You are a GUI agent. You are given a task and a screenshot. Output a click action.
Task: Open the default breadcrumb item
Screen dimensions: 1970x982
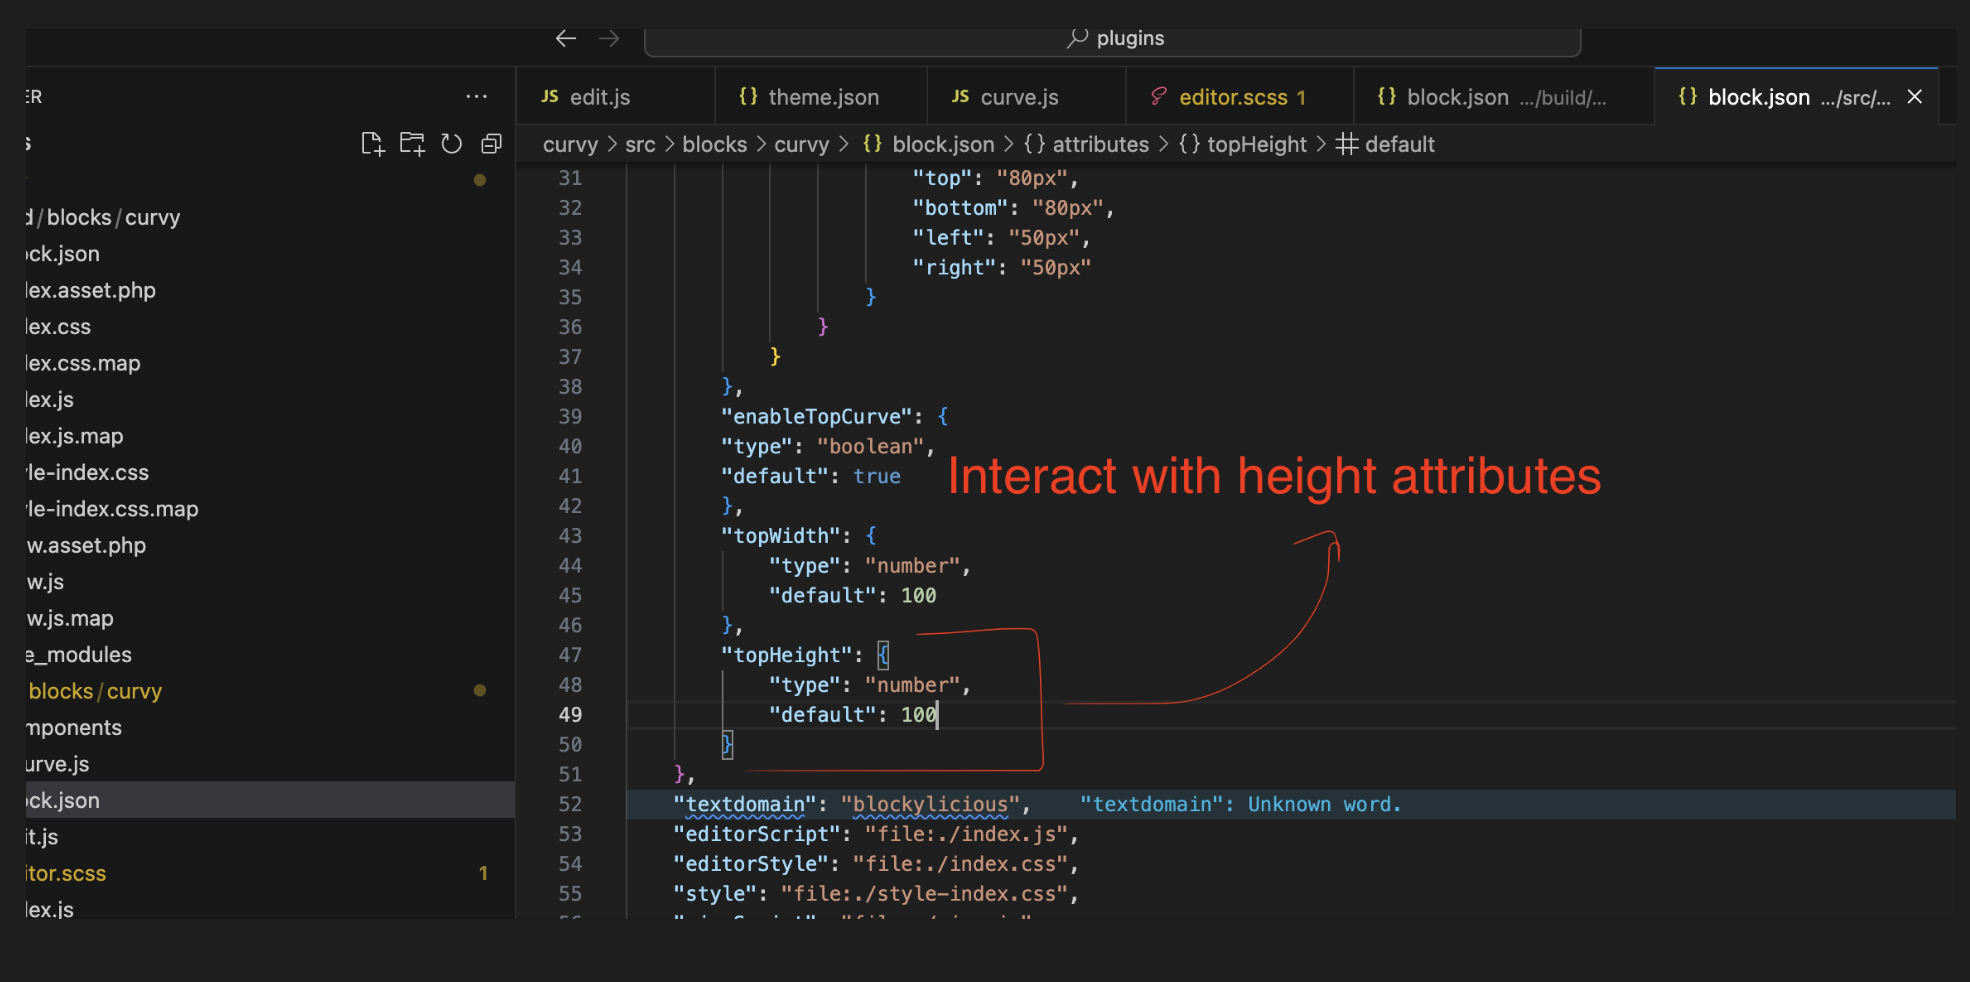click(1385, 144)
